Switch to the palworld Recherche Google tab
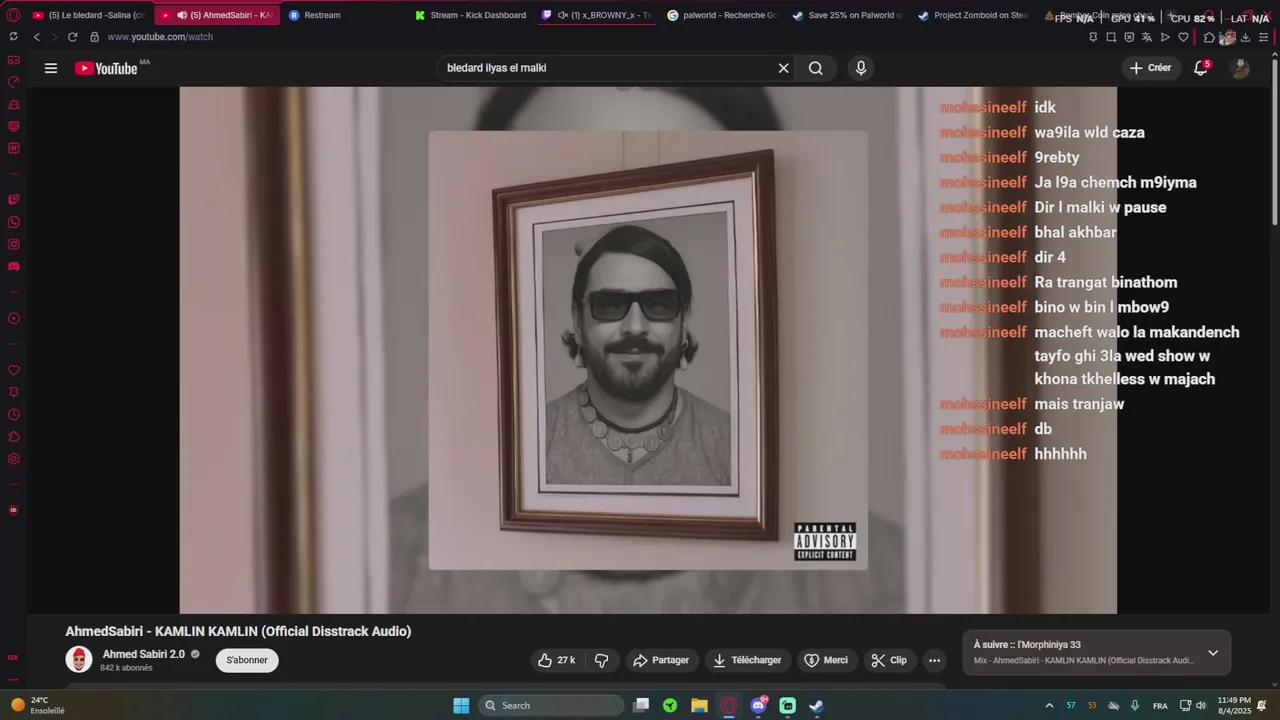The image size is (1280, 720). 722,15
